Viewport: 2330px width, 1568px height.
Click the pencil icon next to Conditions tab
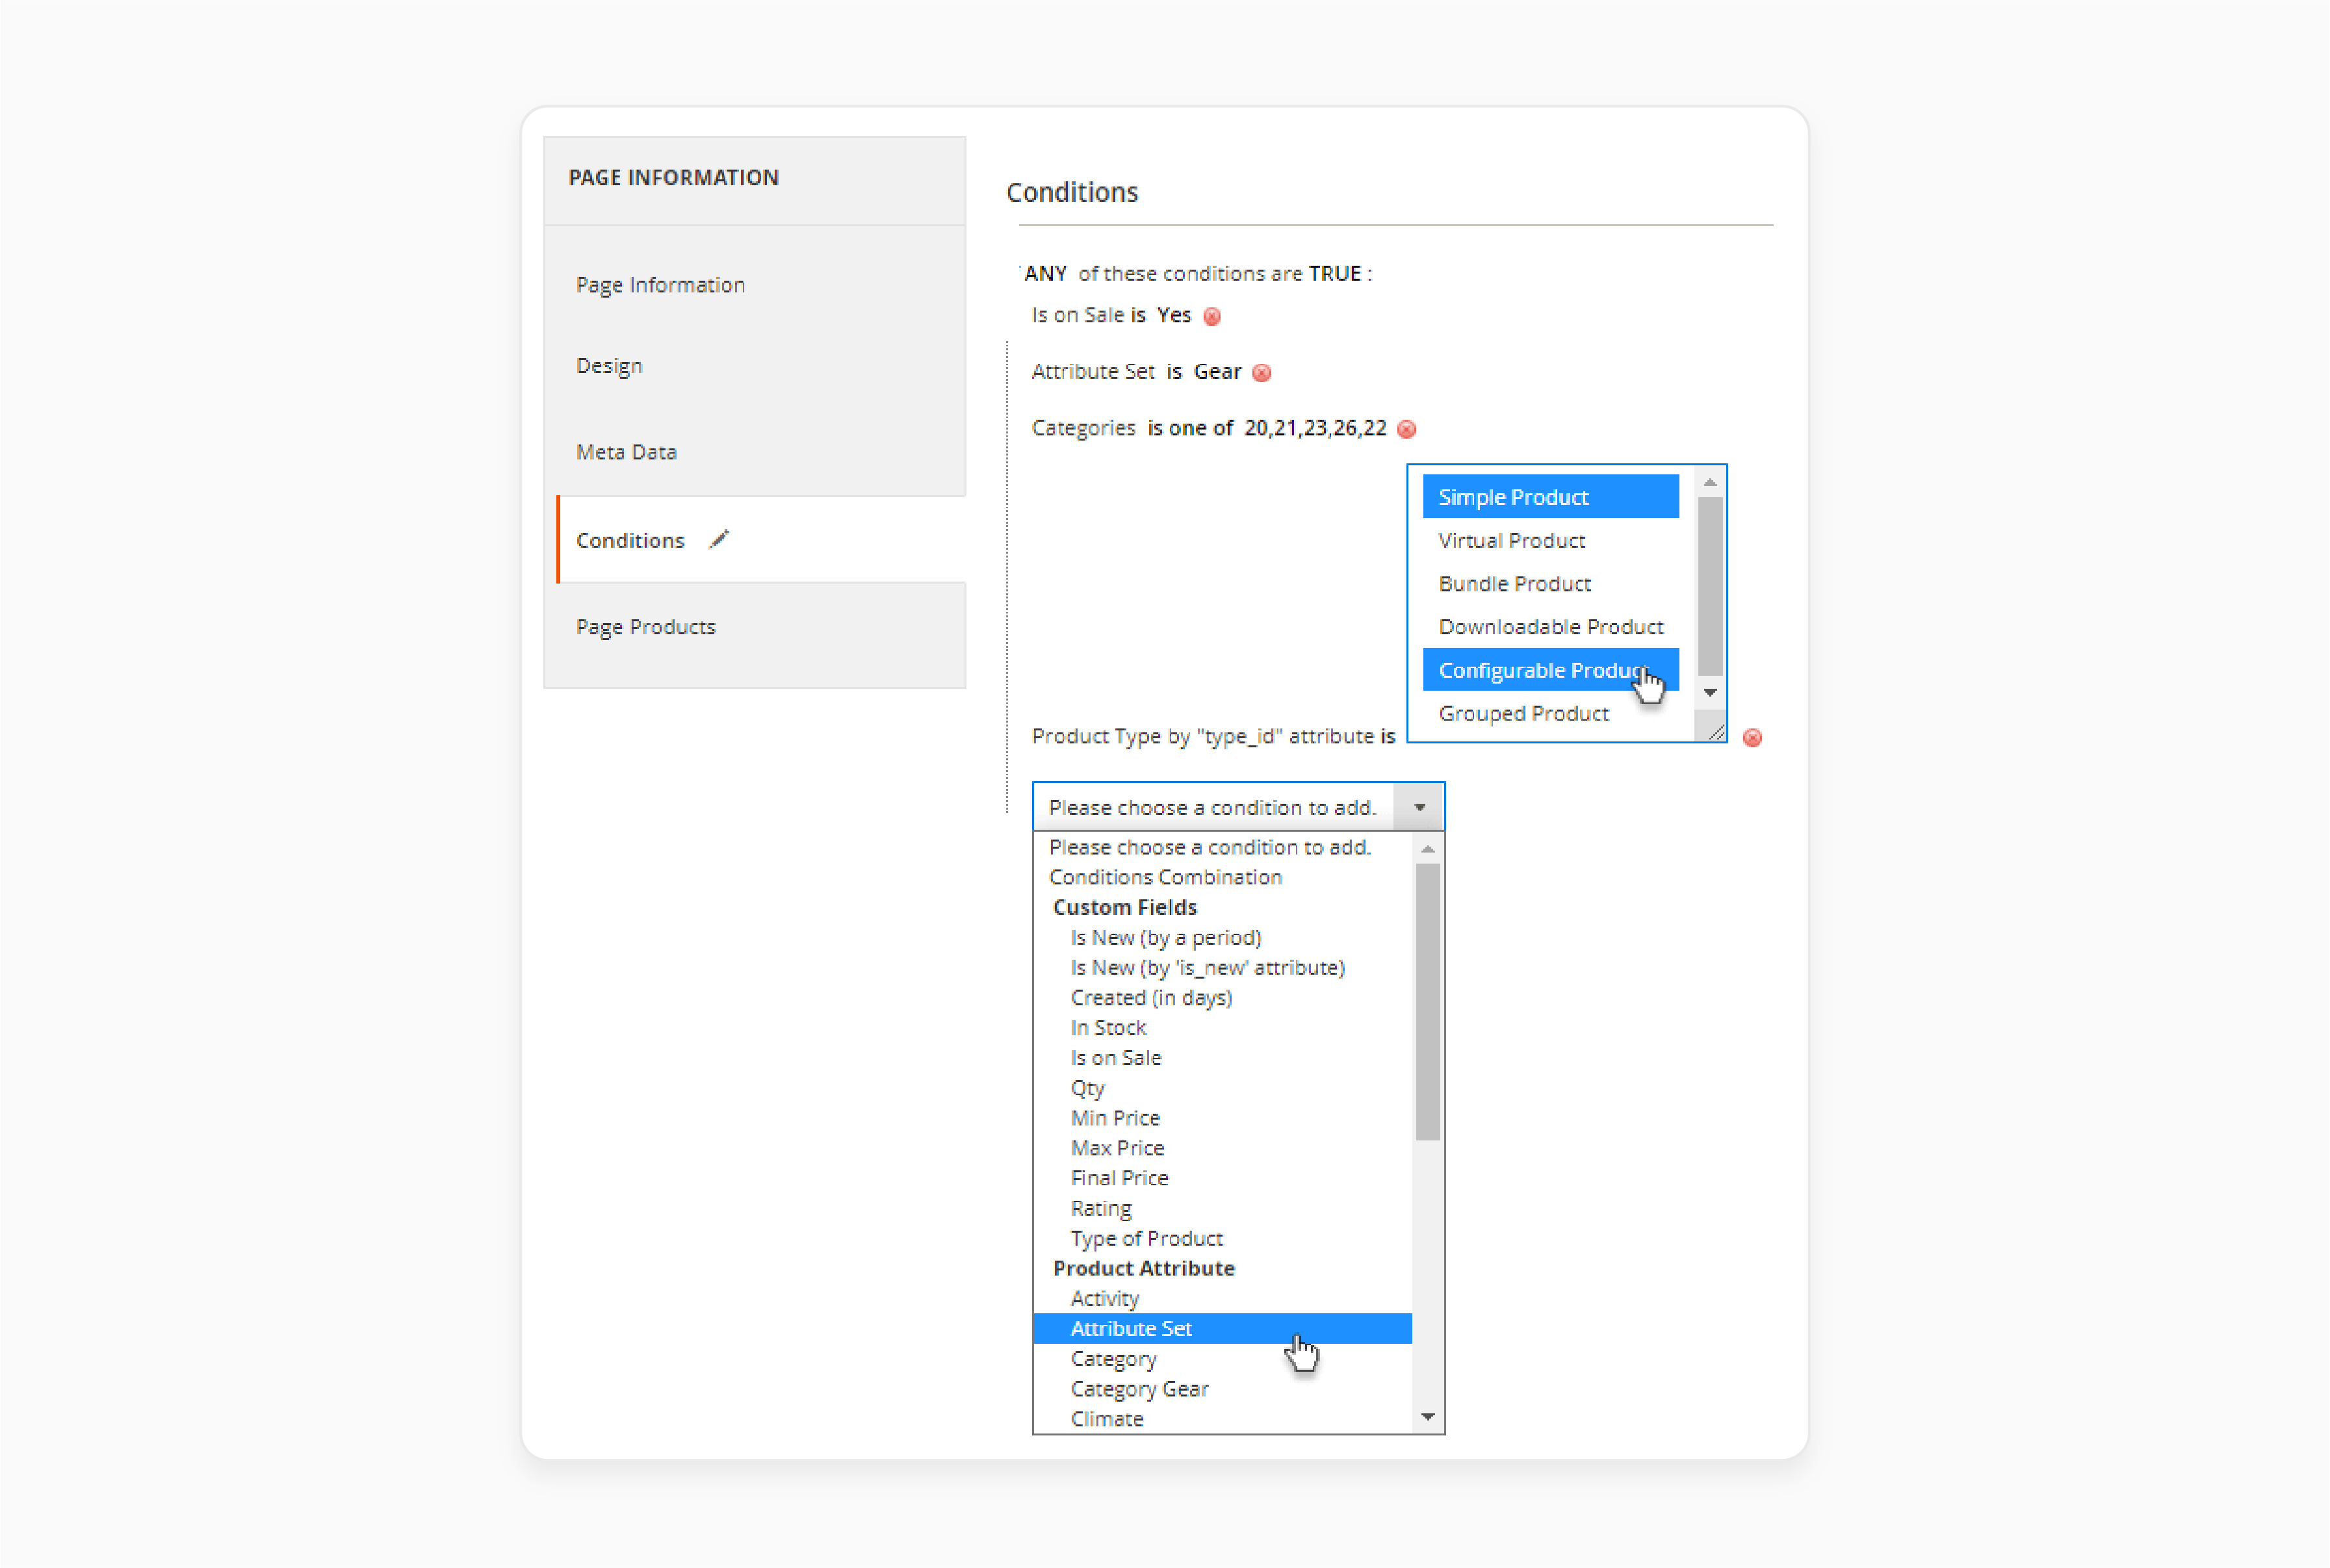(x=719, y=540)
